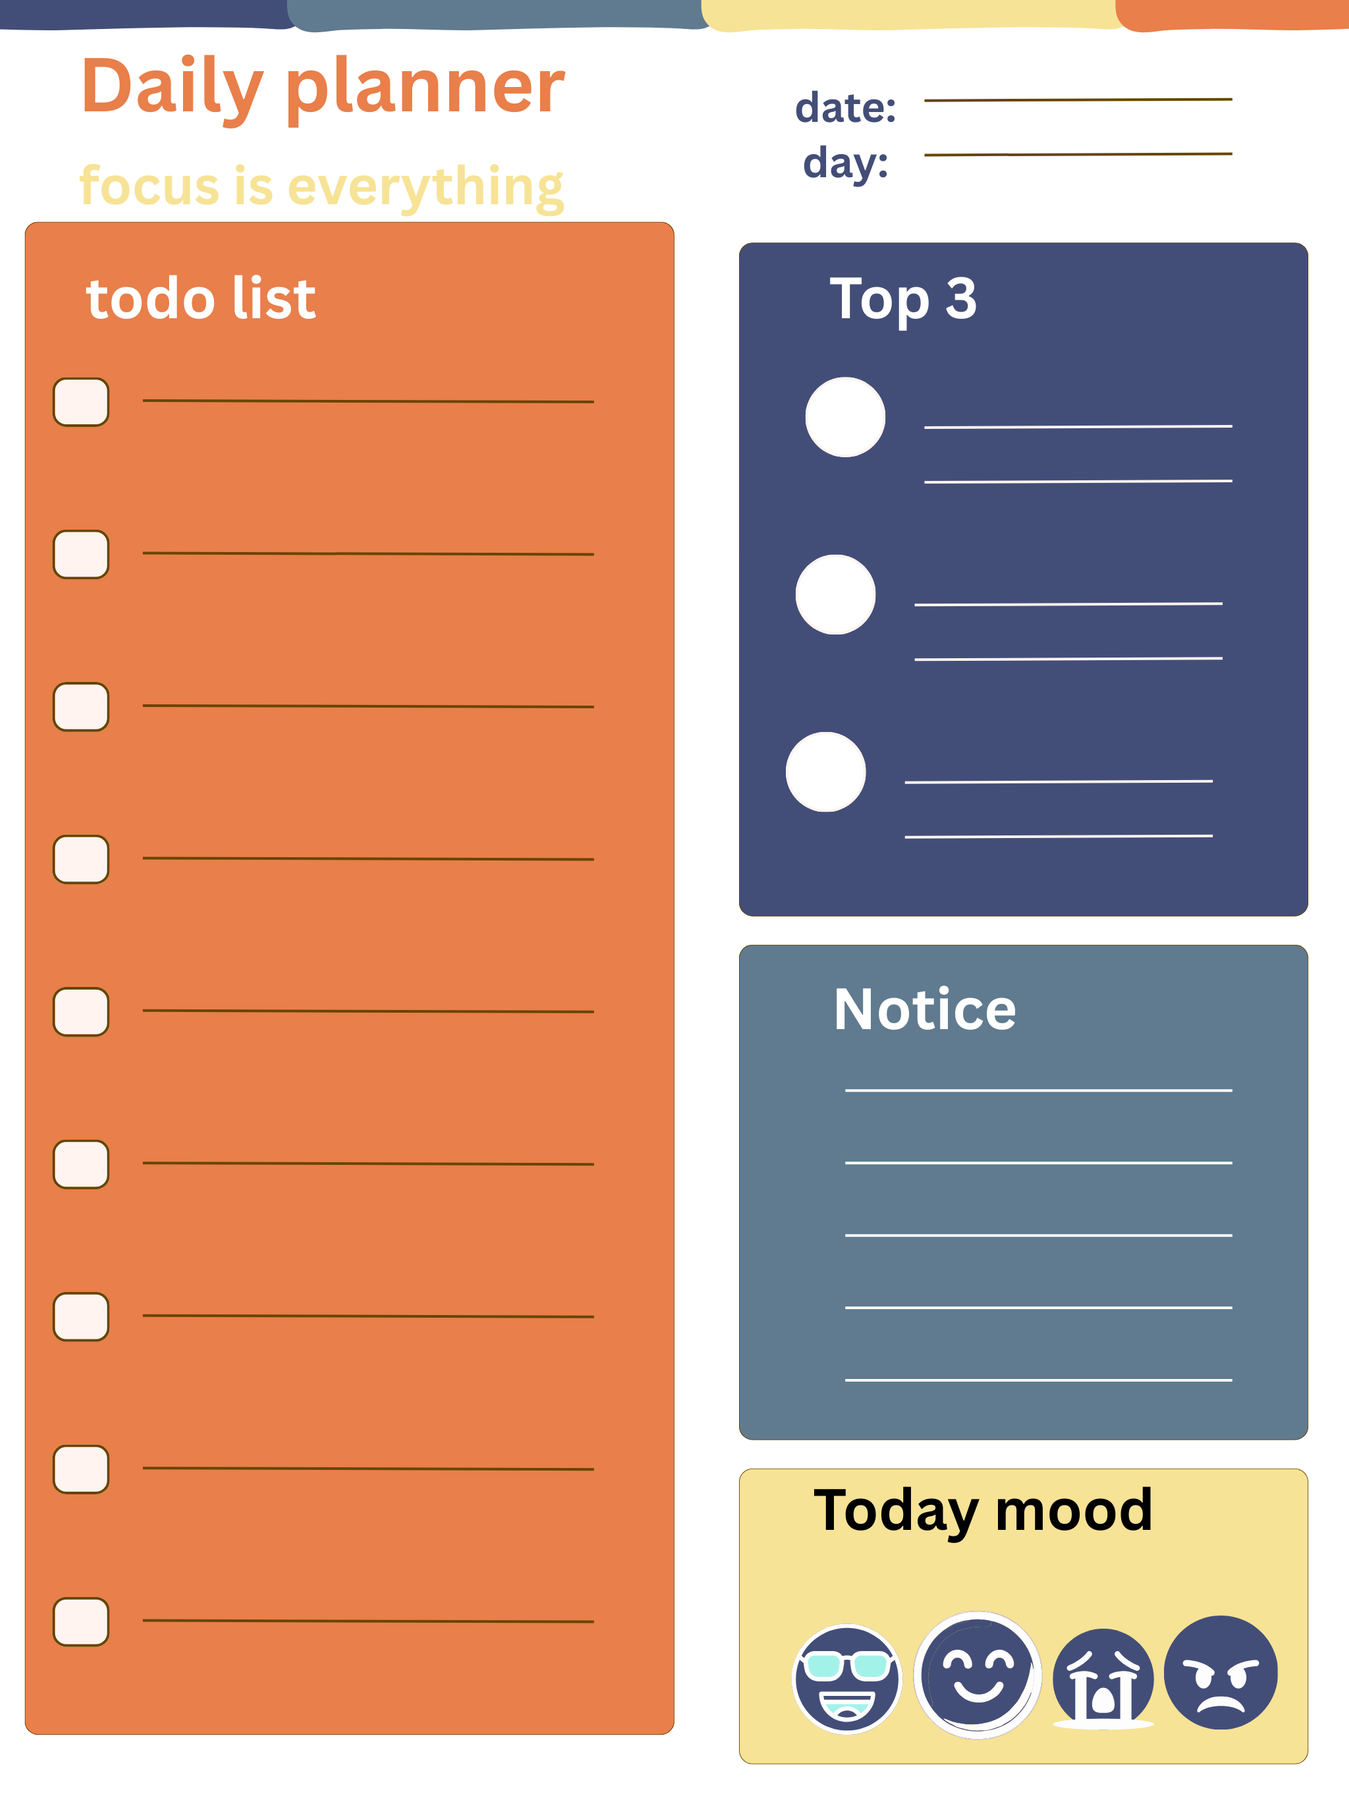
Task: Tick the second todo list checkbox
Action: click(81, 554)
